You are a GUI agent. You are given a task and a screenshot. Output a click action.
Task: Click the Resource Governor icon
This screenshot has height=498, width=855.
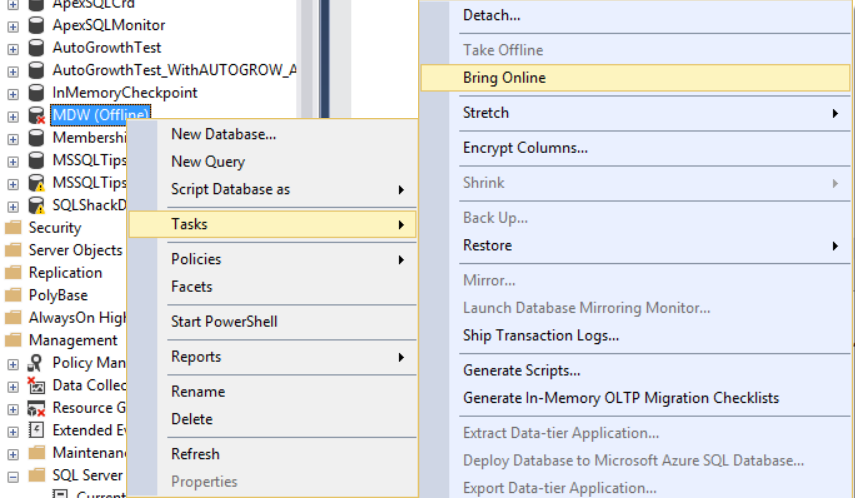tap(36, 408)
